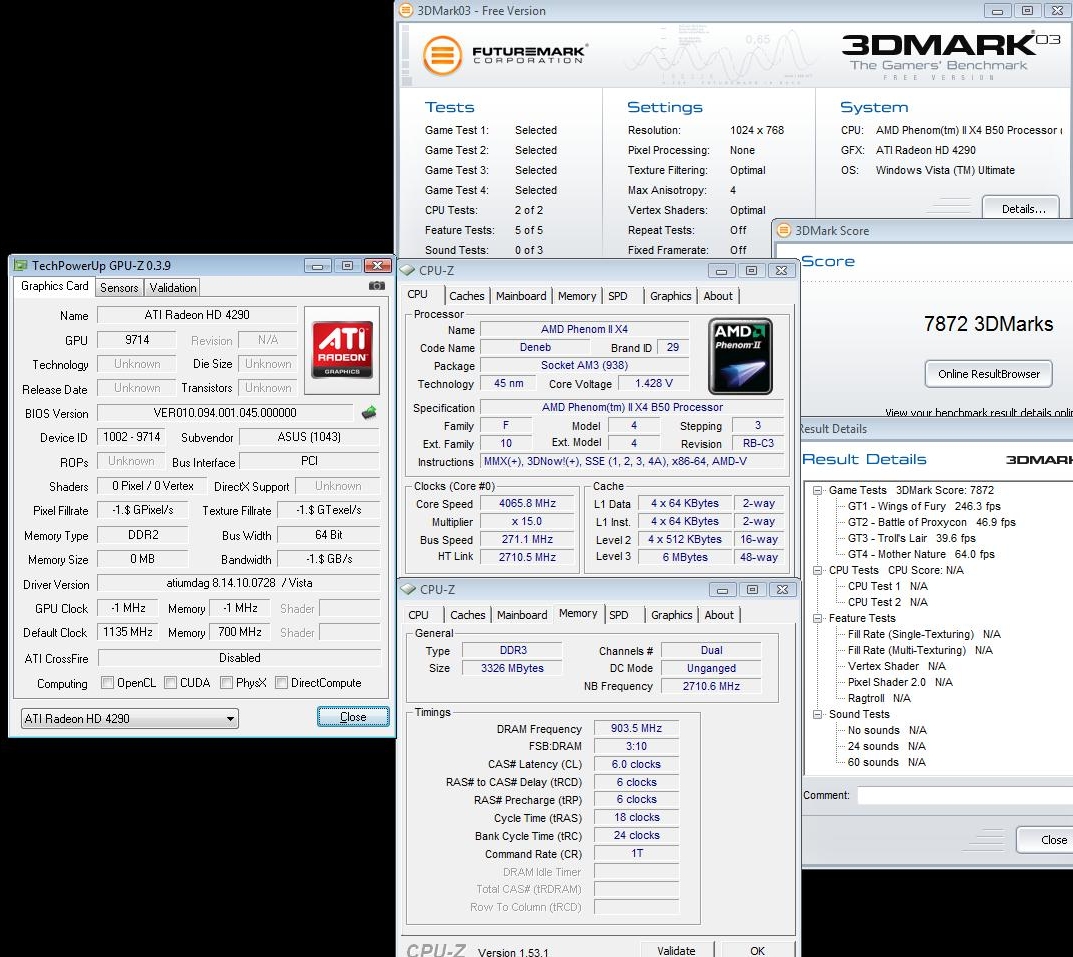
Task: Click the 3DMark Score window icon
Action: click(x=783, y=231)
